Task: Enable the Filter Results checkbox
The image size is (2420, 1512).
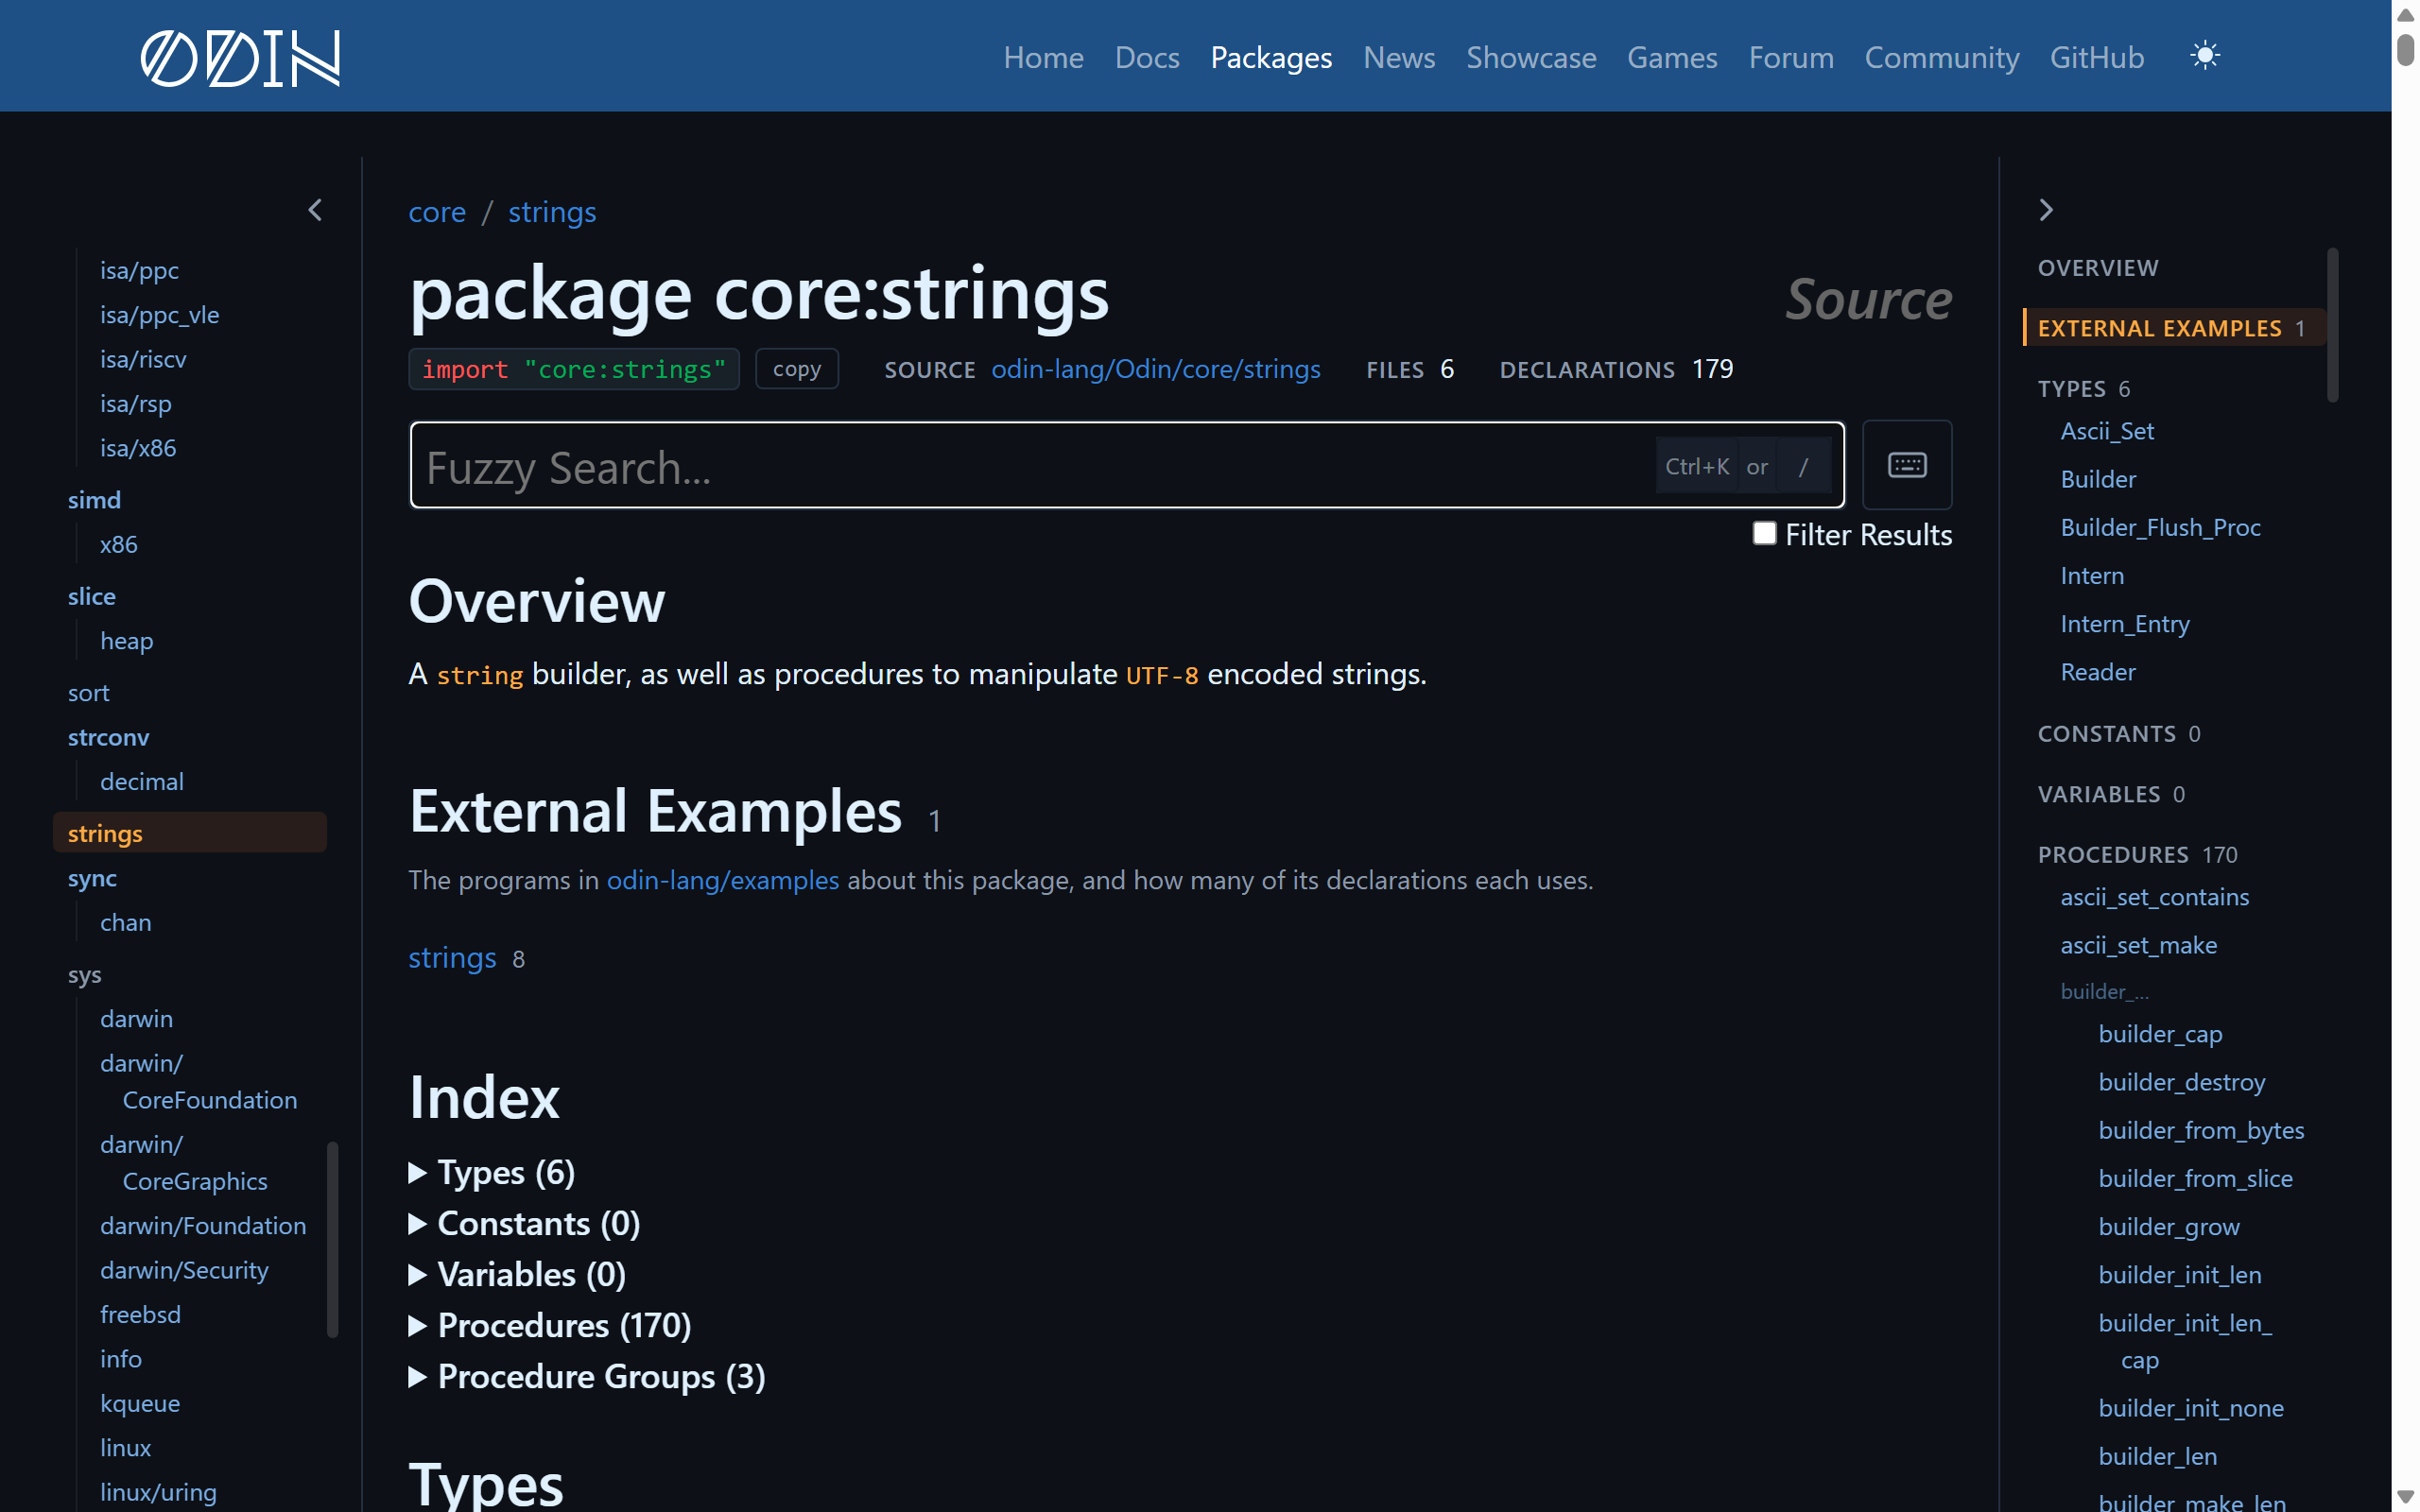Action: [1764, 534]
